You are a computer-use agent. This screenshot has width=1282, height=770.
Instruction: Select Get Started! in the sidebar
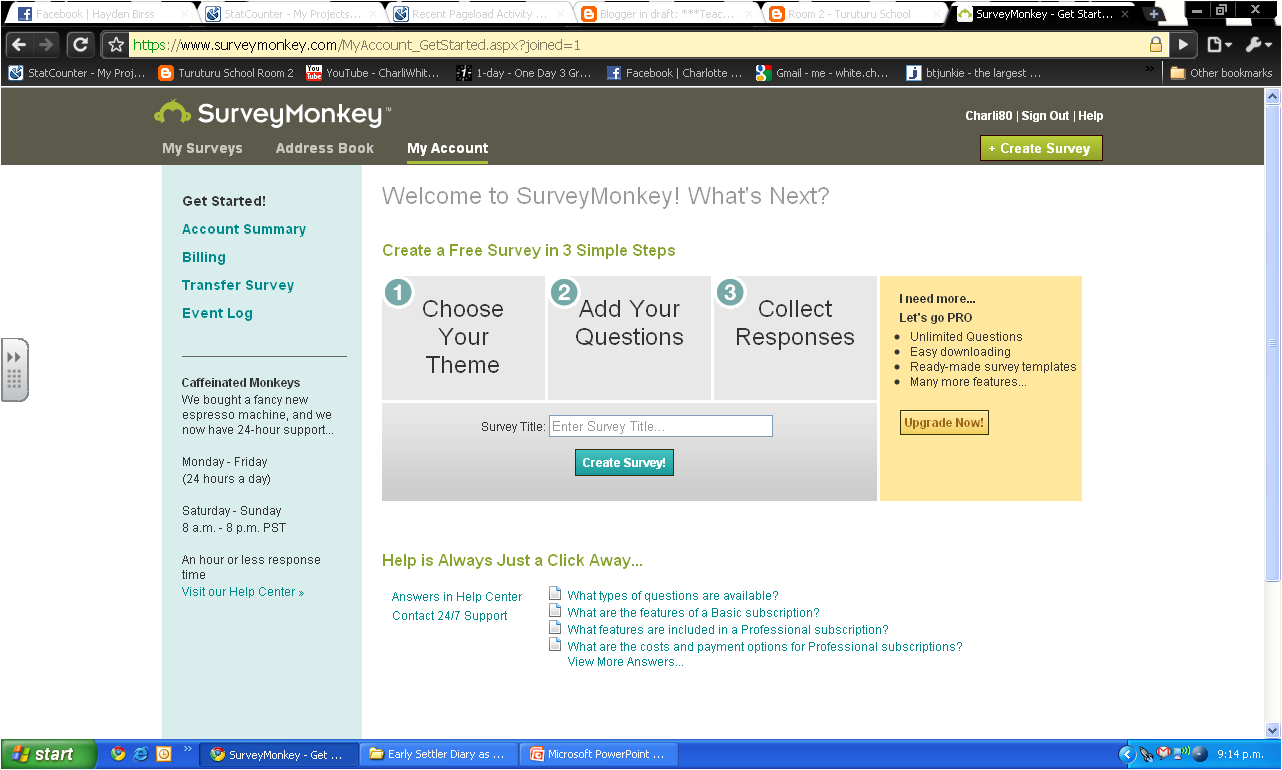point(224,201)
